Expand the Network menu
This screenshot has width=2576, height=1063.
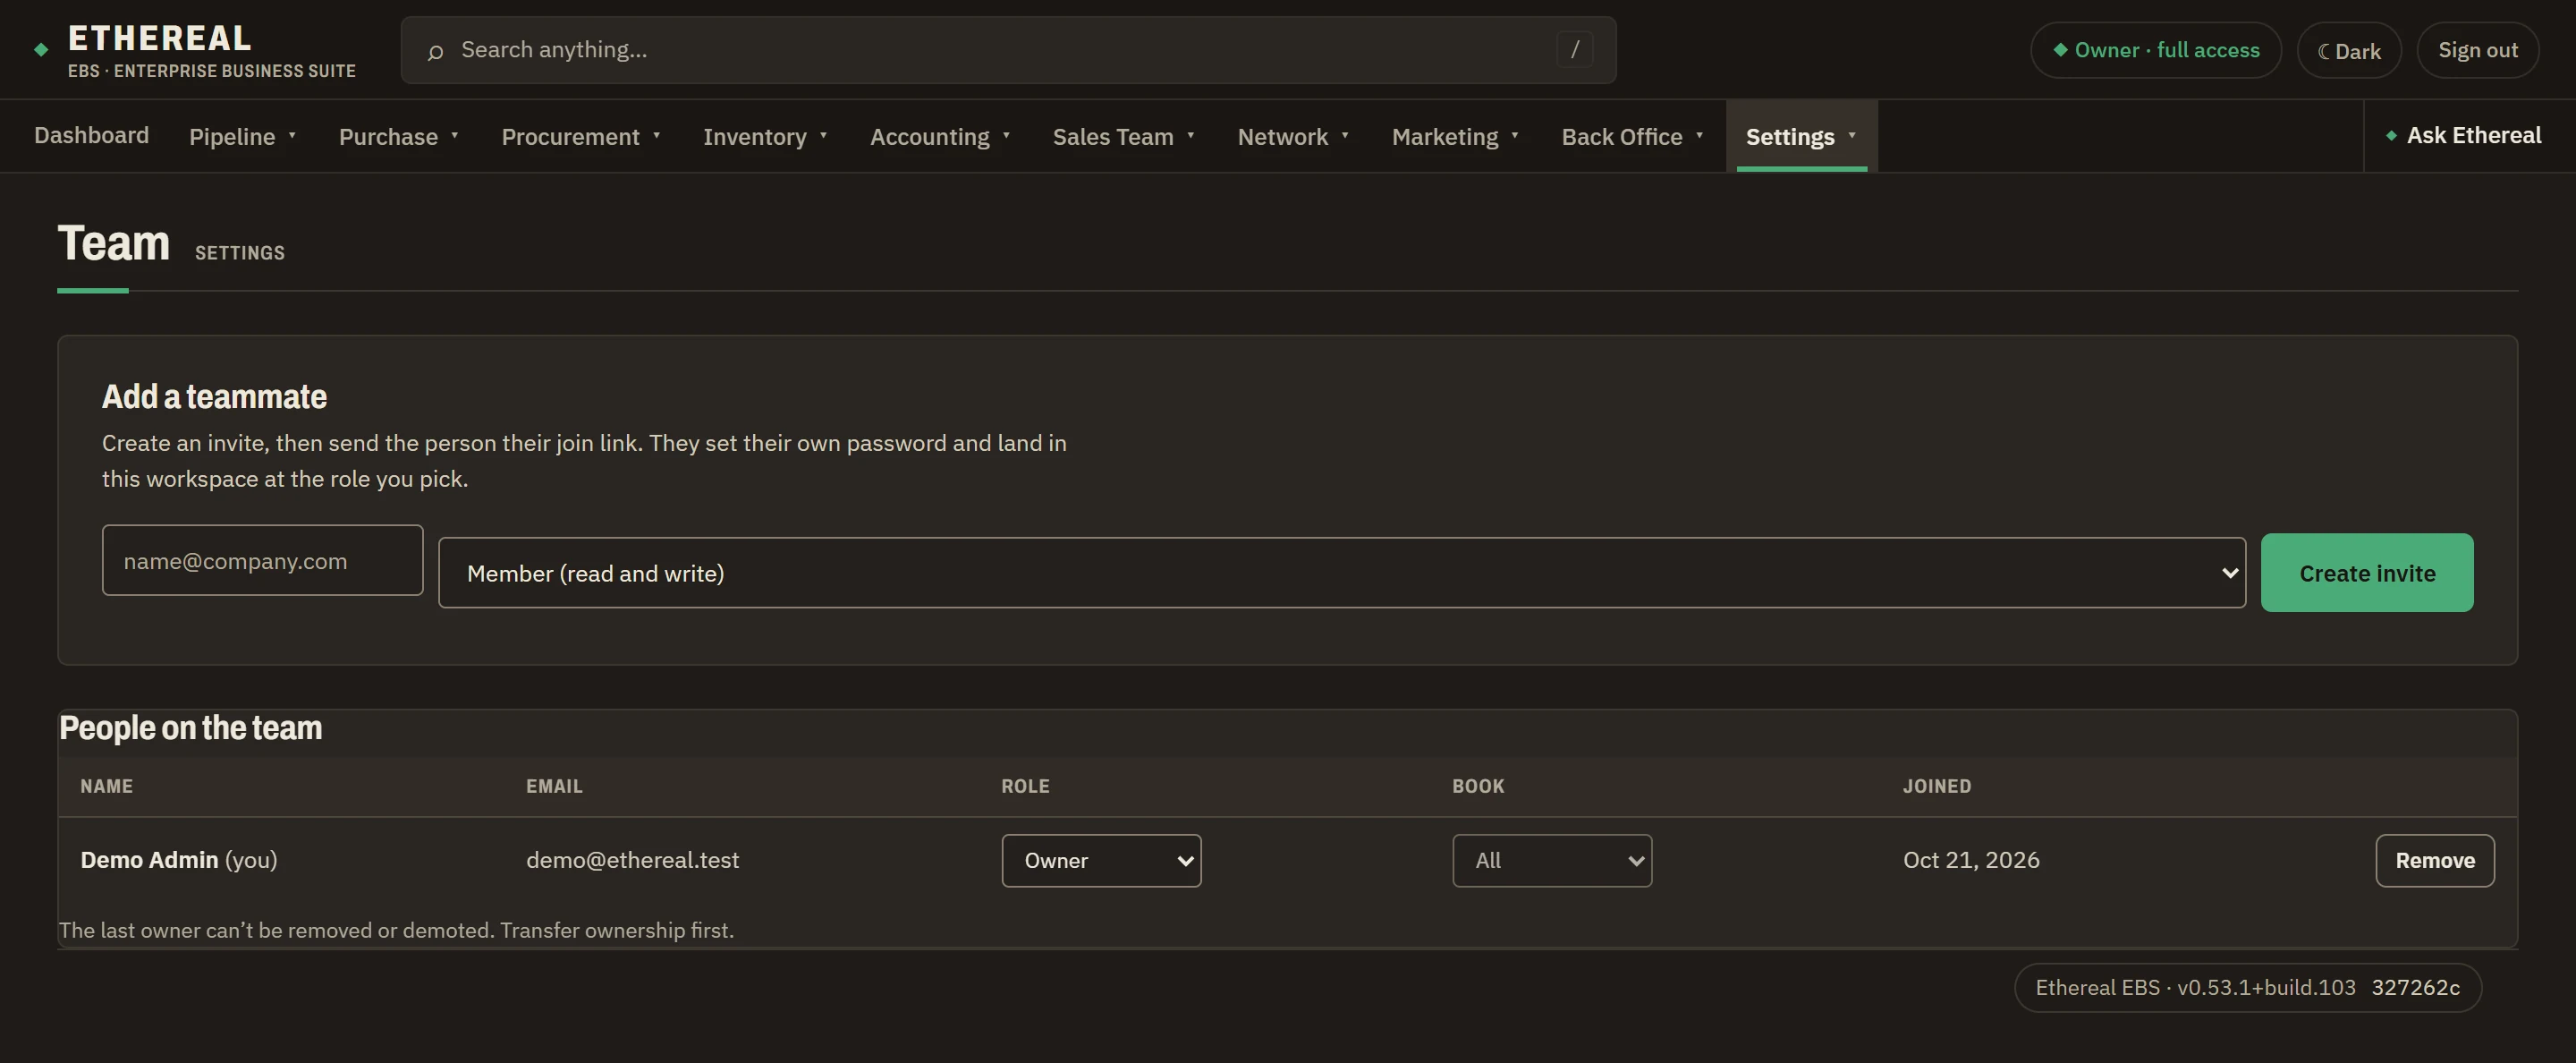click(x=1293, y=136)
